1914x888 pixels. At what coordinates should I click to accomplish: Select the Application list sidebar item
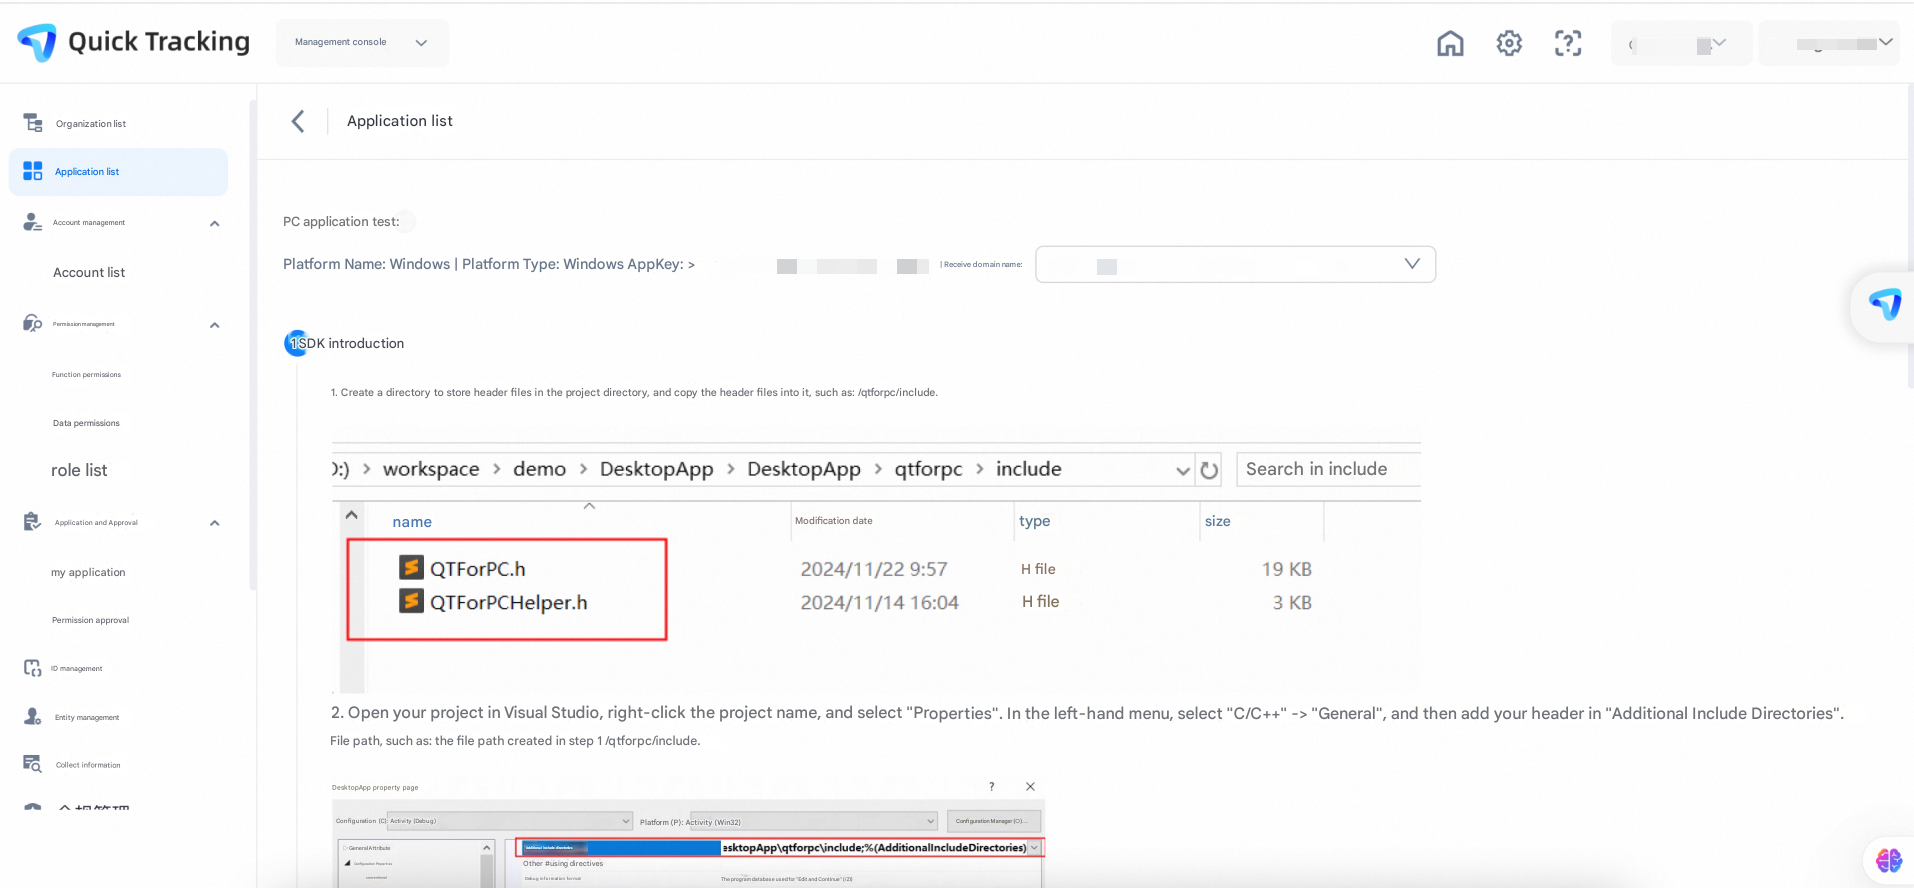(118, 172)
